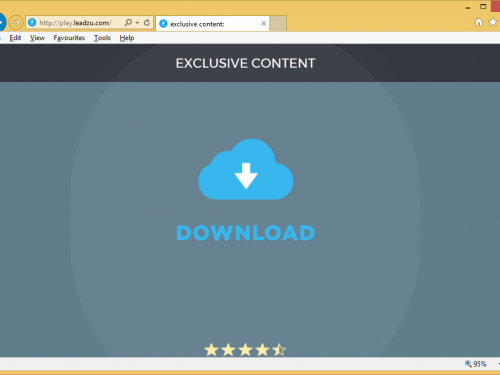Switch to the 'exclusive content:' tab
Screen dimensions: 500x375
tap(212, 24)
